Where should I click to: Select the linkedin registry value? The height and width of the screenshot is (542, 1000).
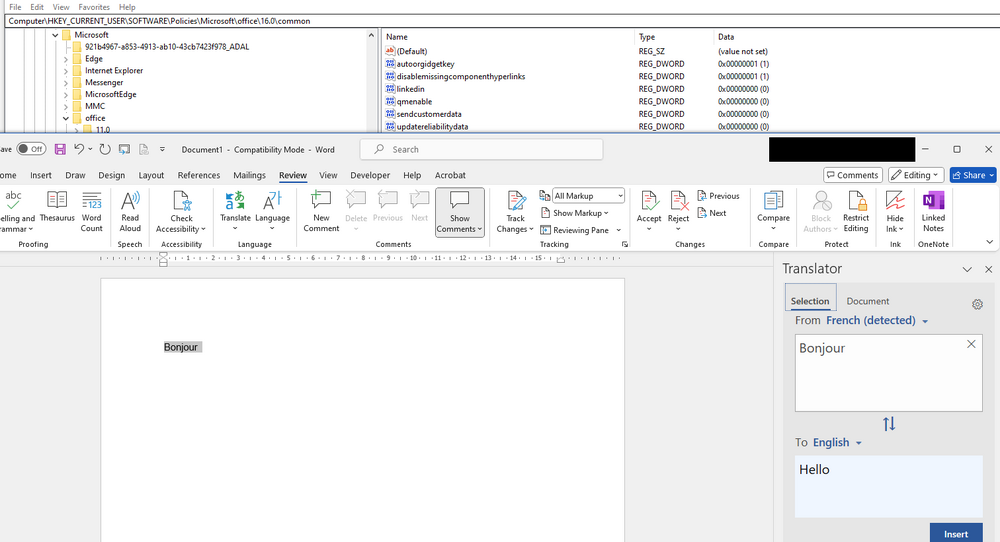click(x=410, y=89)
